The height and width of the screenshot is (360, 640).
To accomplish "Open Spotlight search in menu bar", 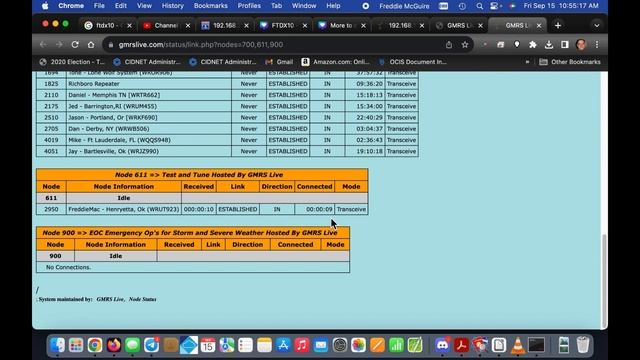I will point(480,6).
